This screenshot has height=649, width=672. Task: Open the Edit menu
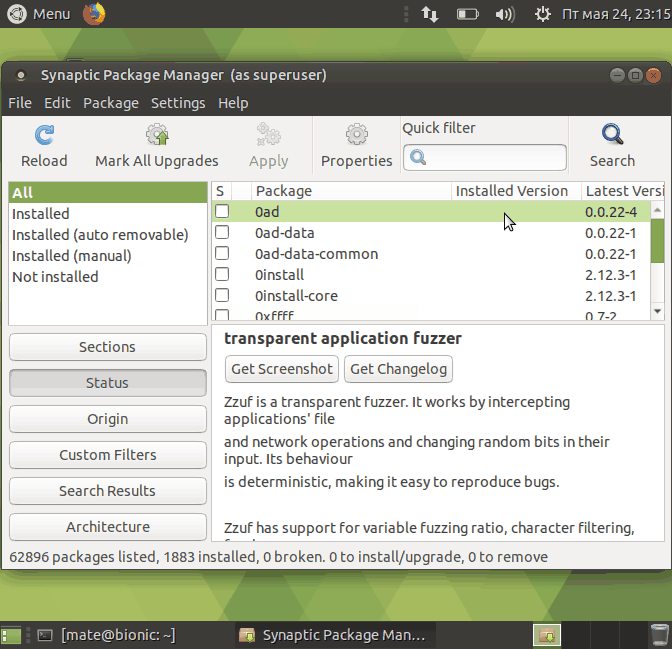coord(57,103)
